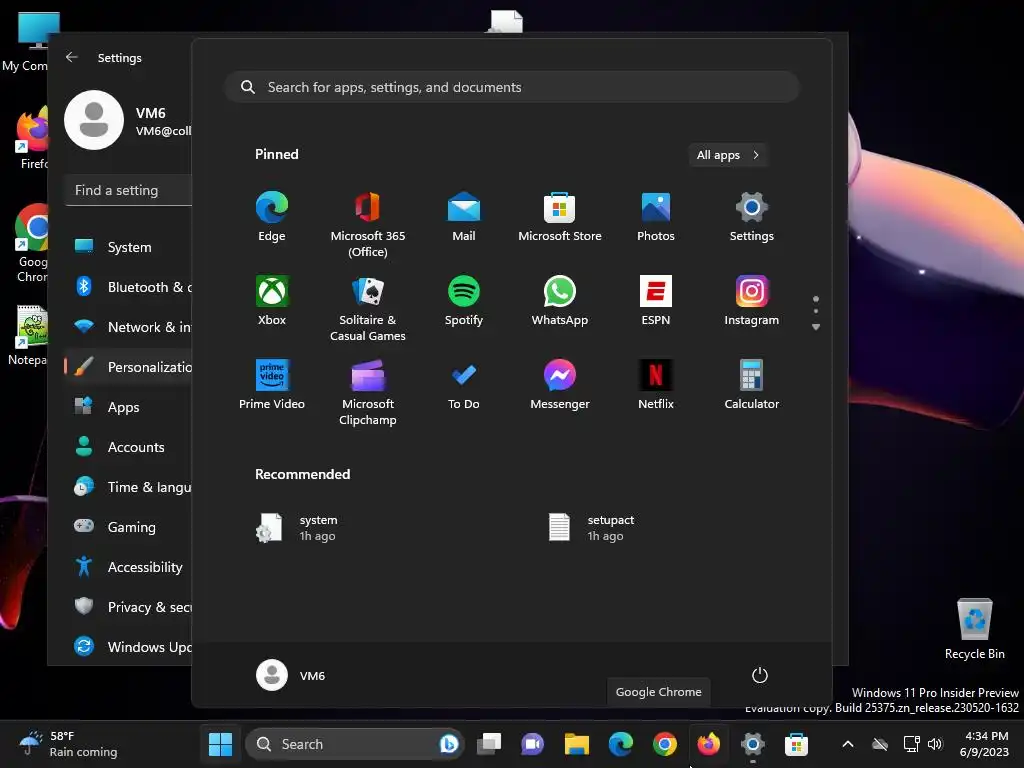
Task: Show hidden system tray icons
Action: point(848,744)
